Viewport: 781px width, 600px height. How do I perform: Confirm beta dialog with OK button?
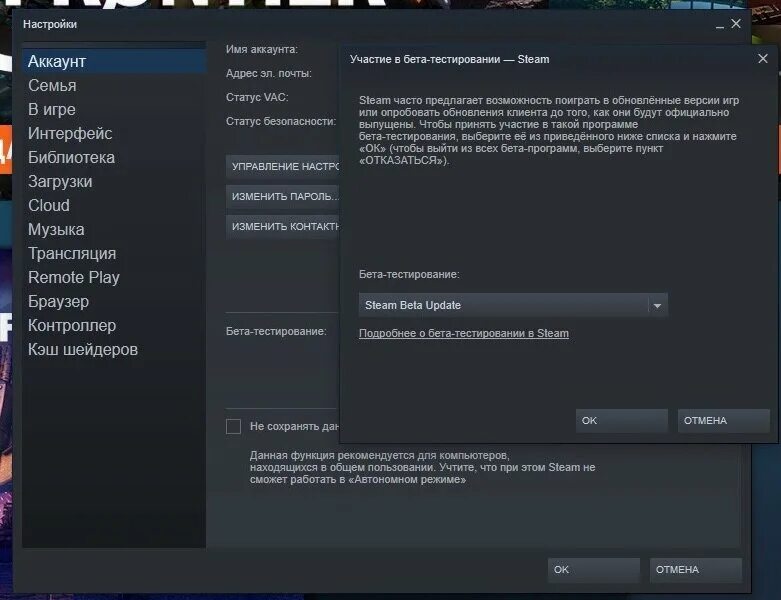pyautogui.click(x=622, y=421)
